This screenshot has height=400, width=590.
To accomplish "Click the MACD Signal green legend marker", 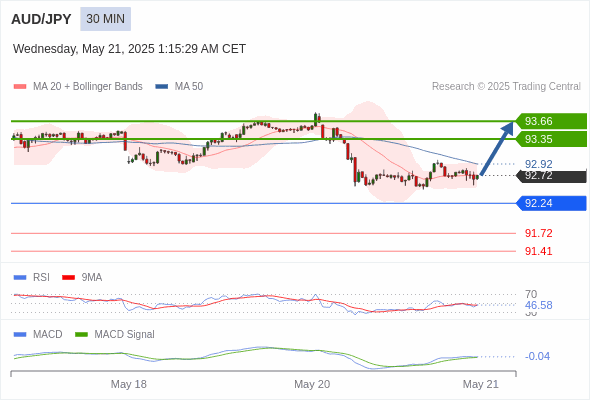I will pos(81,335).
